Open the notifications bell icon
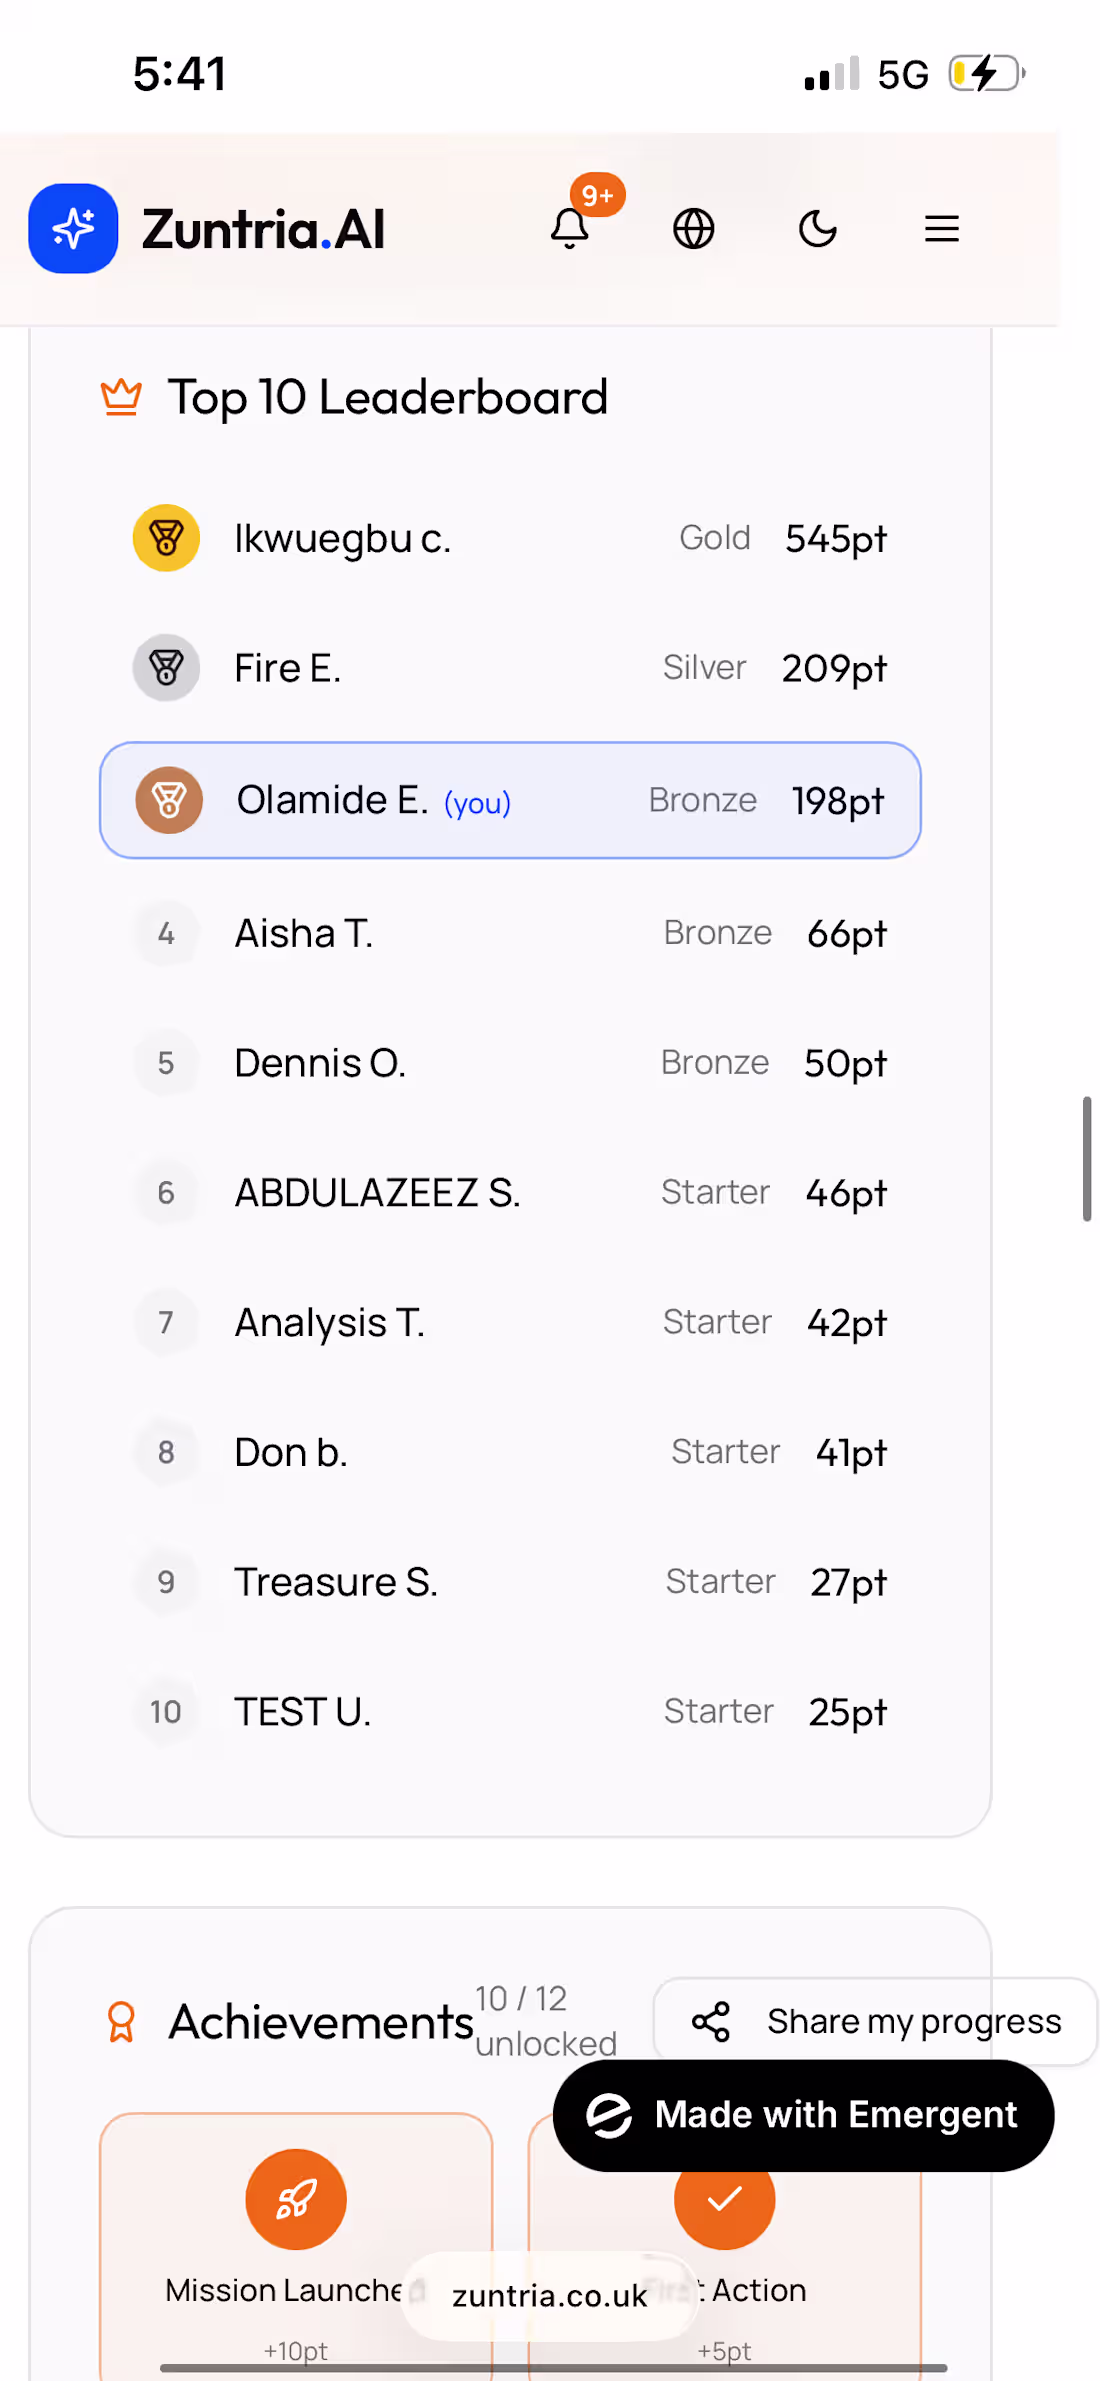 (570, 229)
